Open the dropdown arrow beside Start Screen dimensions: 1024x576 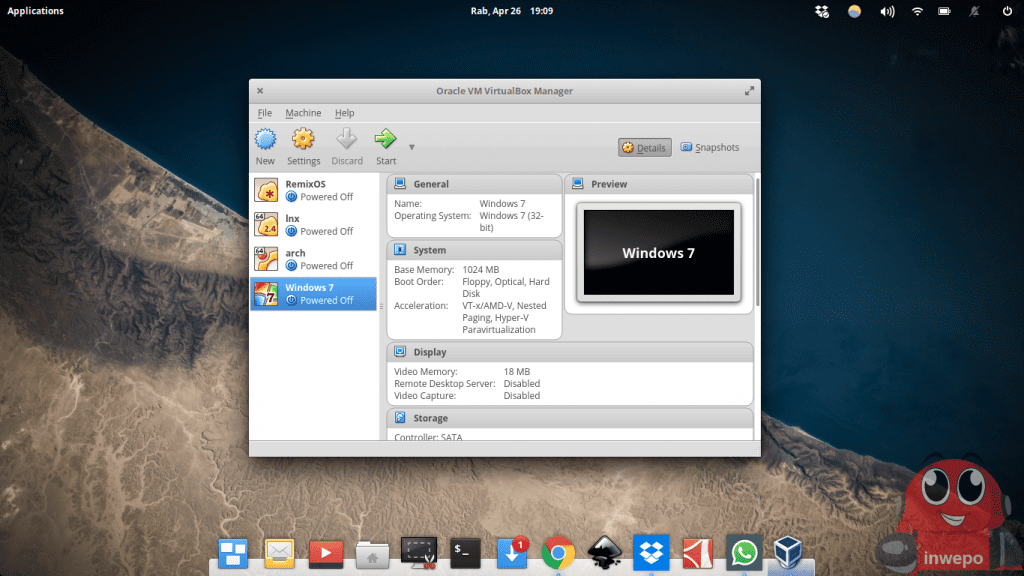coord(411,148)
